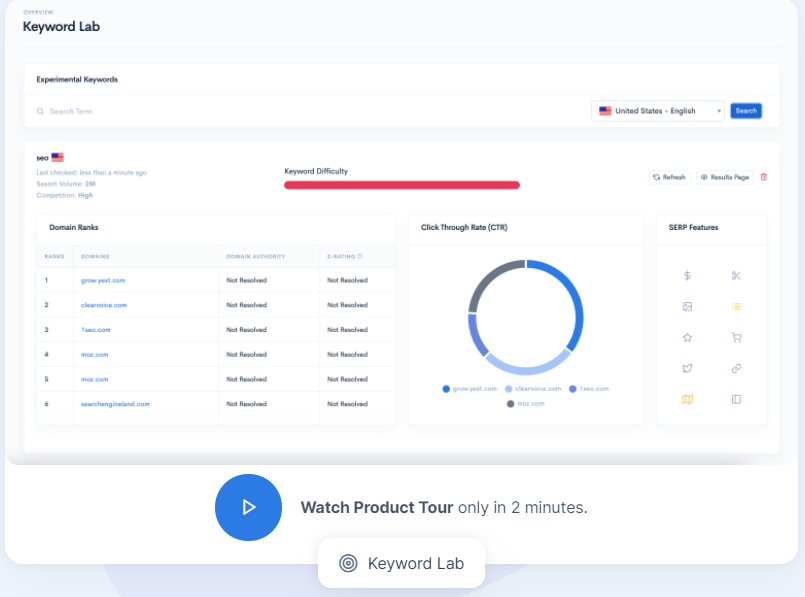Screen dimensions: 805x597
Task: Open the United States - English dropdown
Action: click(x=658, y=111)
